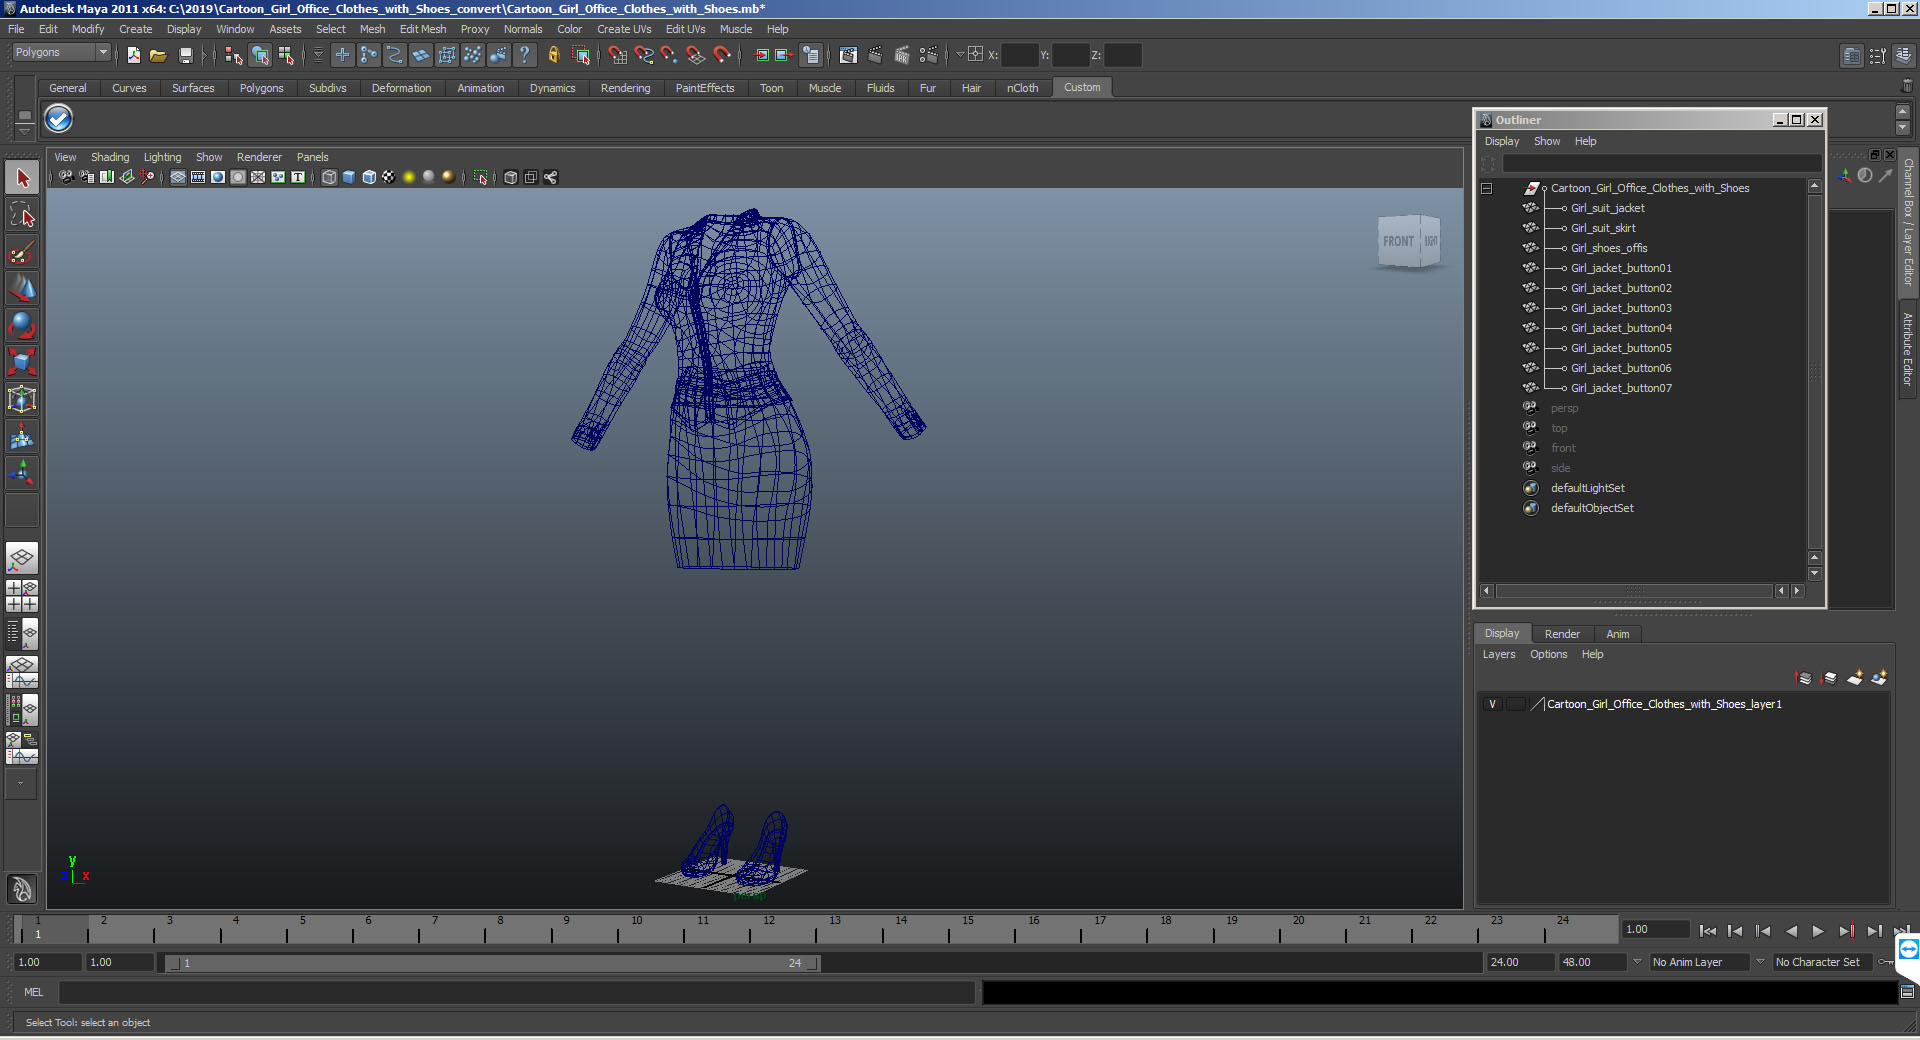Toggle select by component type mode
Image resolution: width=1920 pixels, height=1040 pixels.
[x=286, y=55]
